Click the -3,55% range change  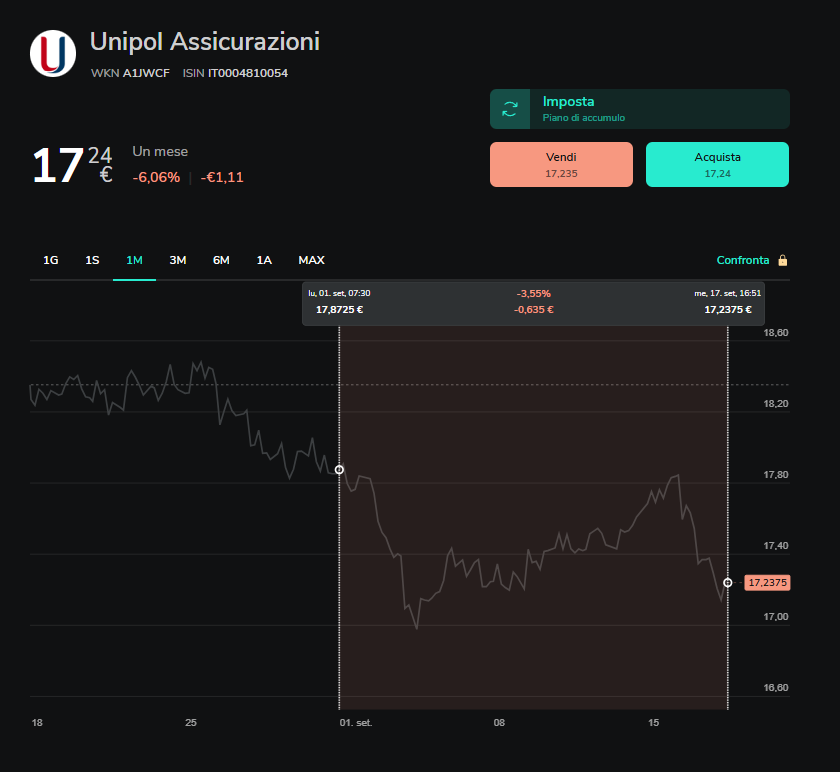534,294
